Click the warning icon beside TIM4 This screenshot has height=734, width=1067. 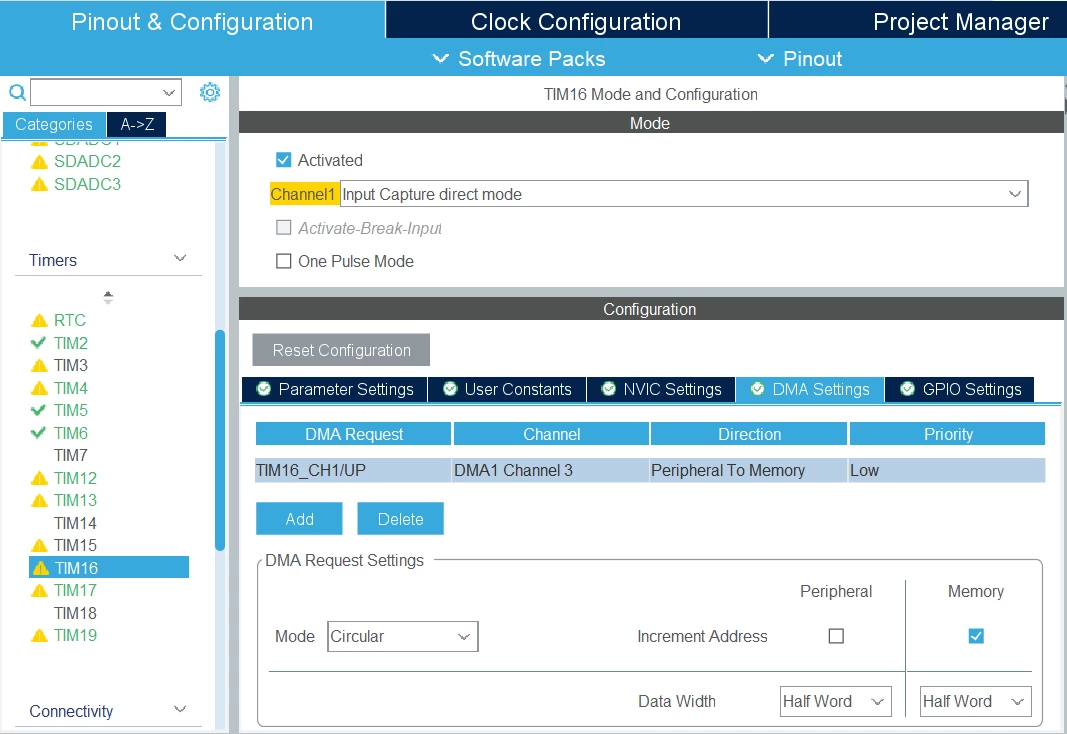[x=39, y=388]
